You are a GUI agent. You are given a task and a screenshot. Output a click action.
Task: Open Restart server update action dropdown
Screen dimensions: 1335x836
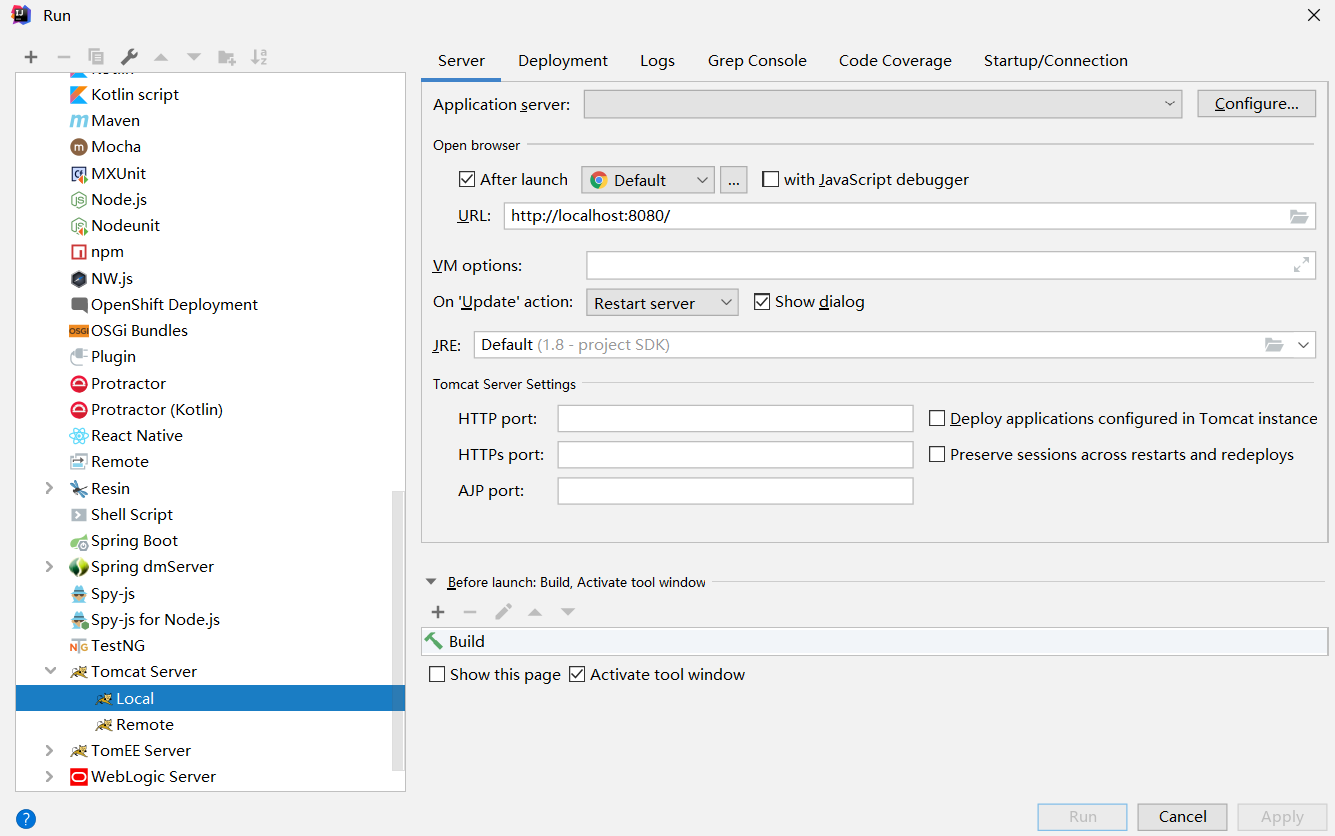(726, 303)
